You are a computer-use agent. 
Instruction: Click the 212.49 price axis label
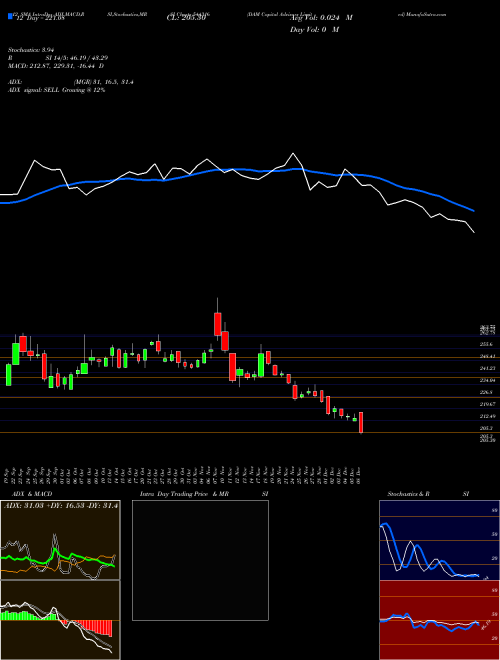click(x=487, y=416)
